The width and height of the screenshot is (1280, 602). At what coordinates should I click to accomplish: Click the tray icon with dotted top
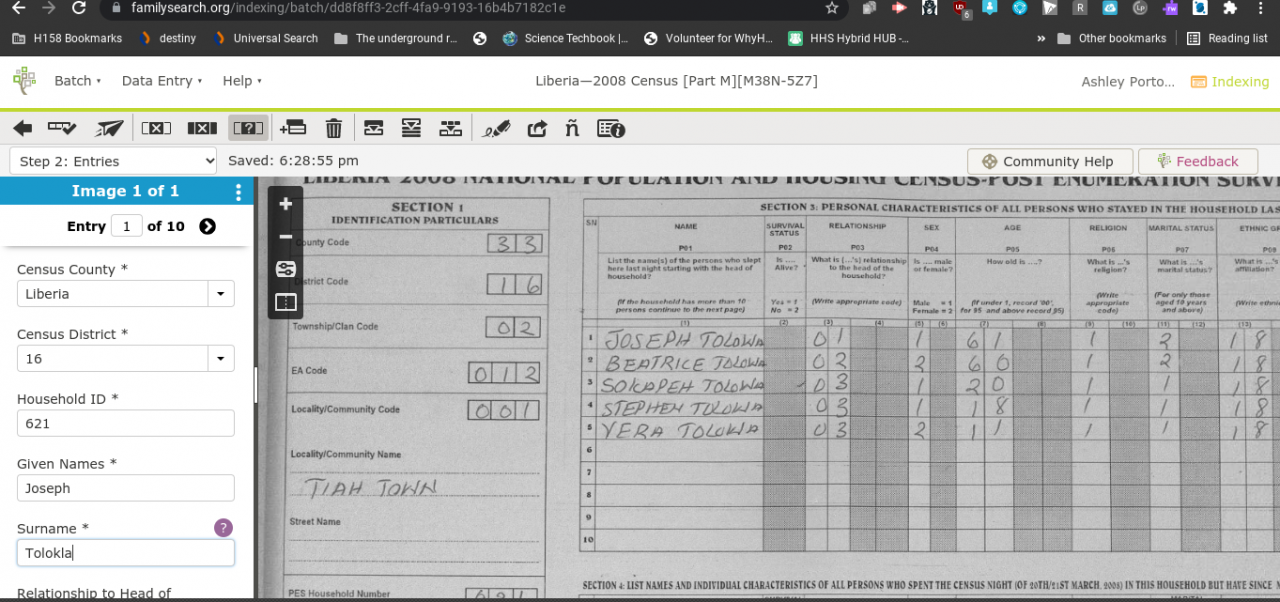pos(451,128)
